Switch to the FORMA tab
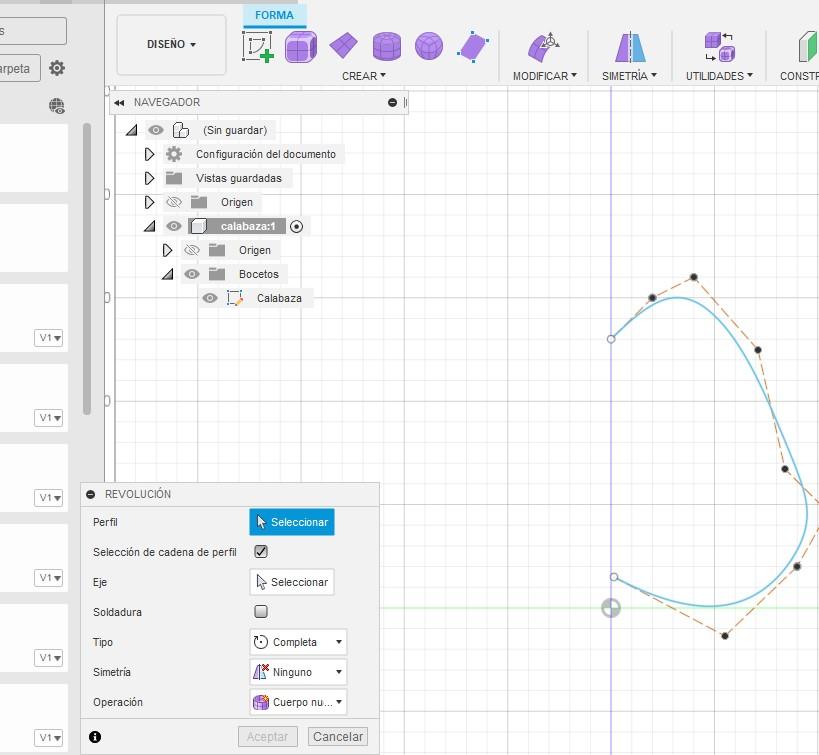The image size is (819, 755). click(x=274, y=15)
